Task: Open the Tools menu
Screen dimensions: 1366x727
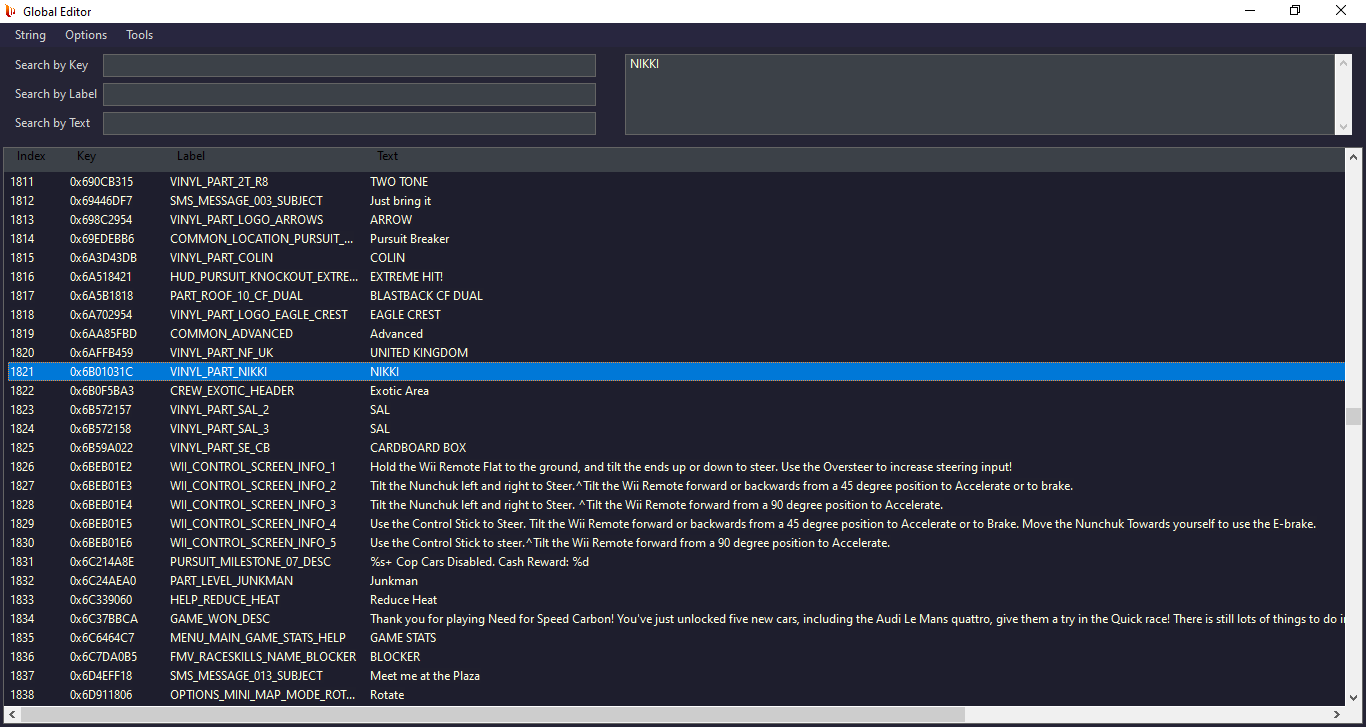Action: point(139,35)
